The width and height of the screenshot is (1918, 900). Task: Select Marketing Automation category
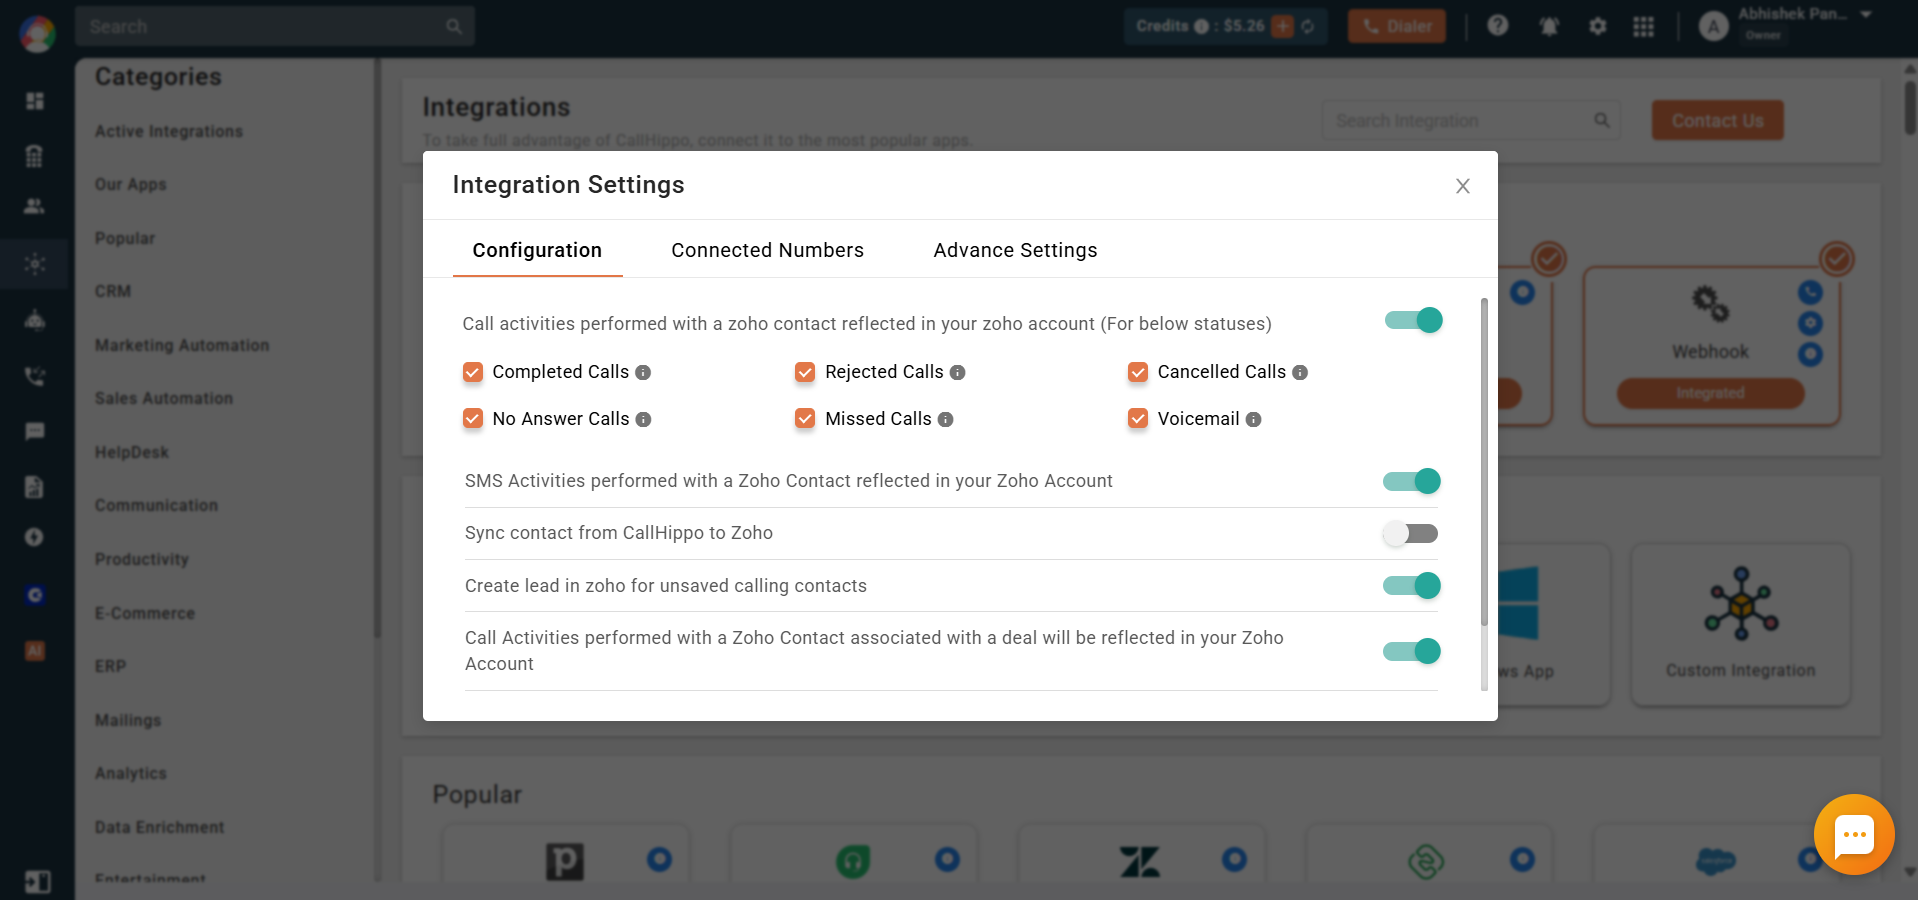click(182, 345)
